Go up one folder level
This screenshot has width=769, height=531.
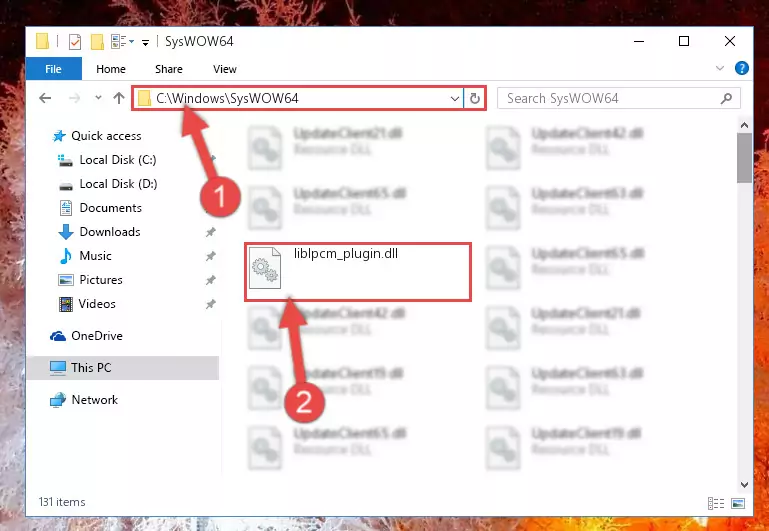click(119, 98)
